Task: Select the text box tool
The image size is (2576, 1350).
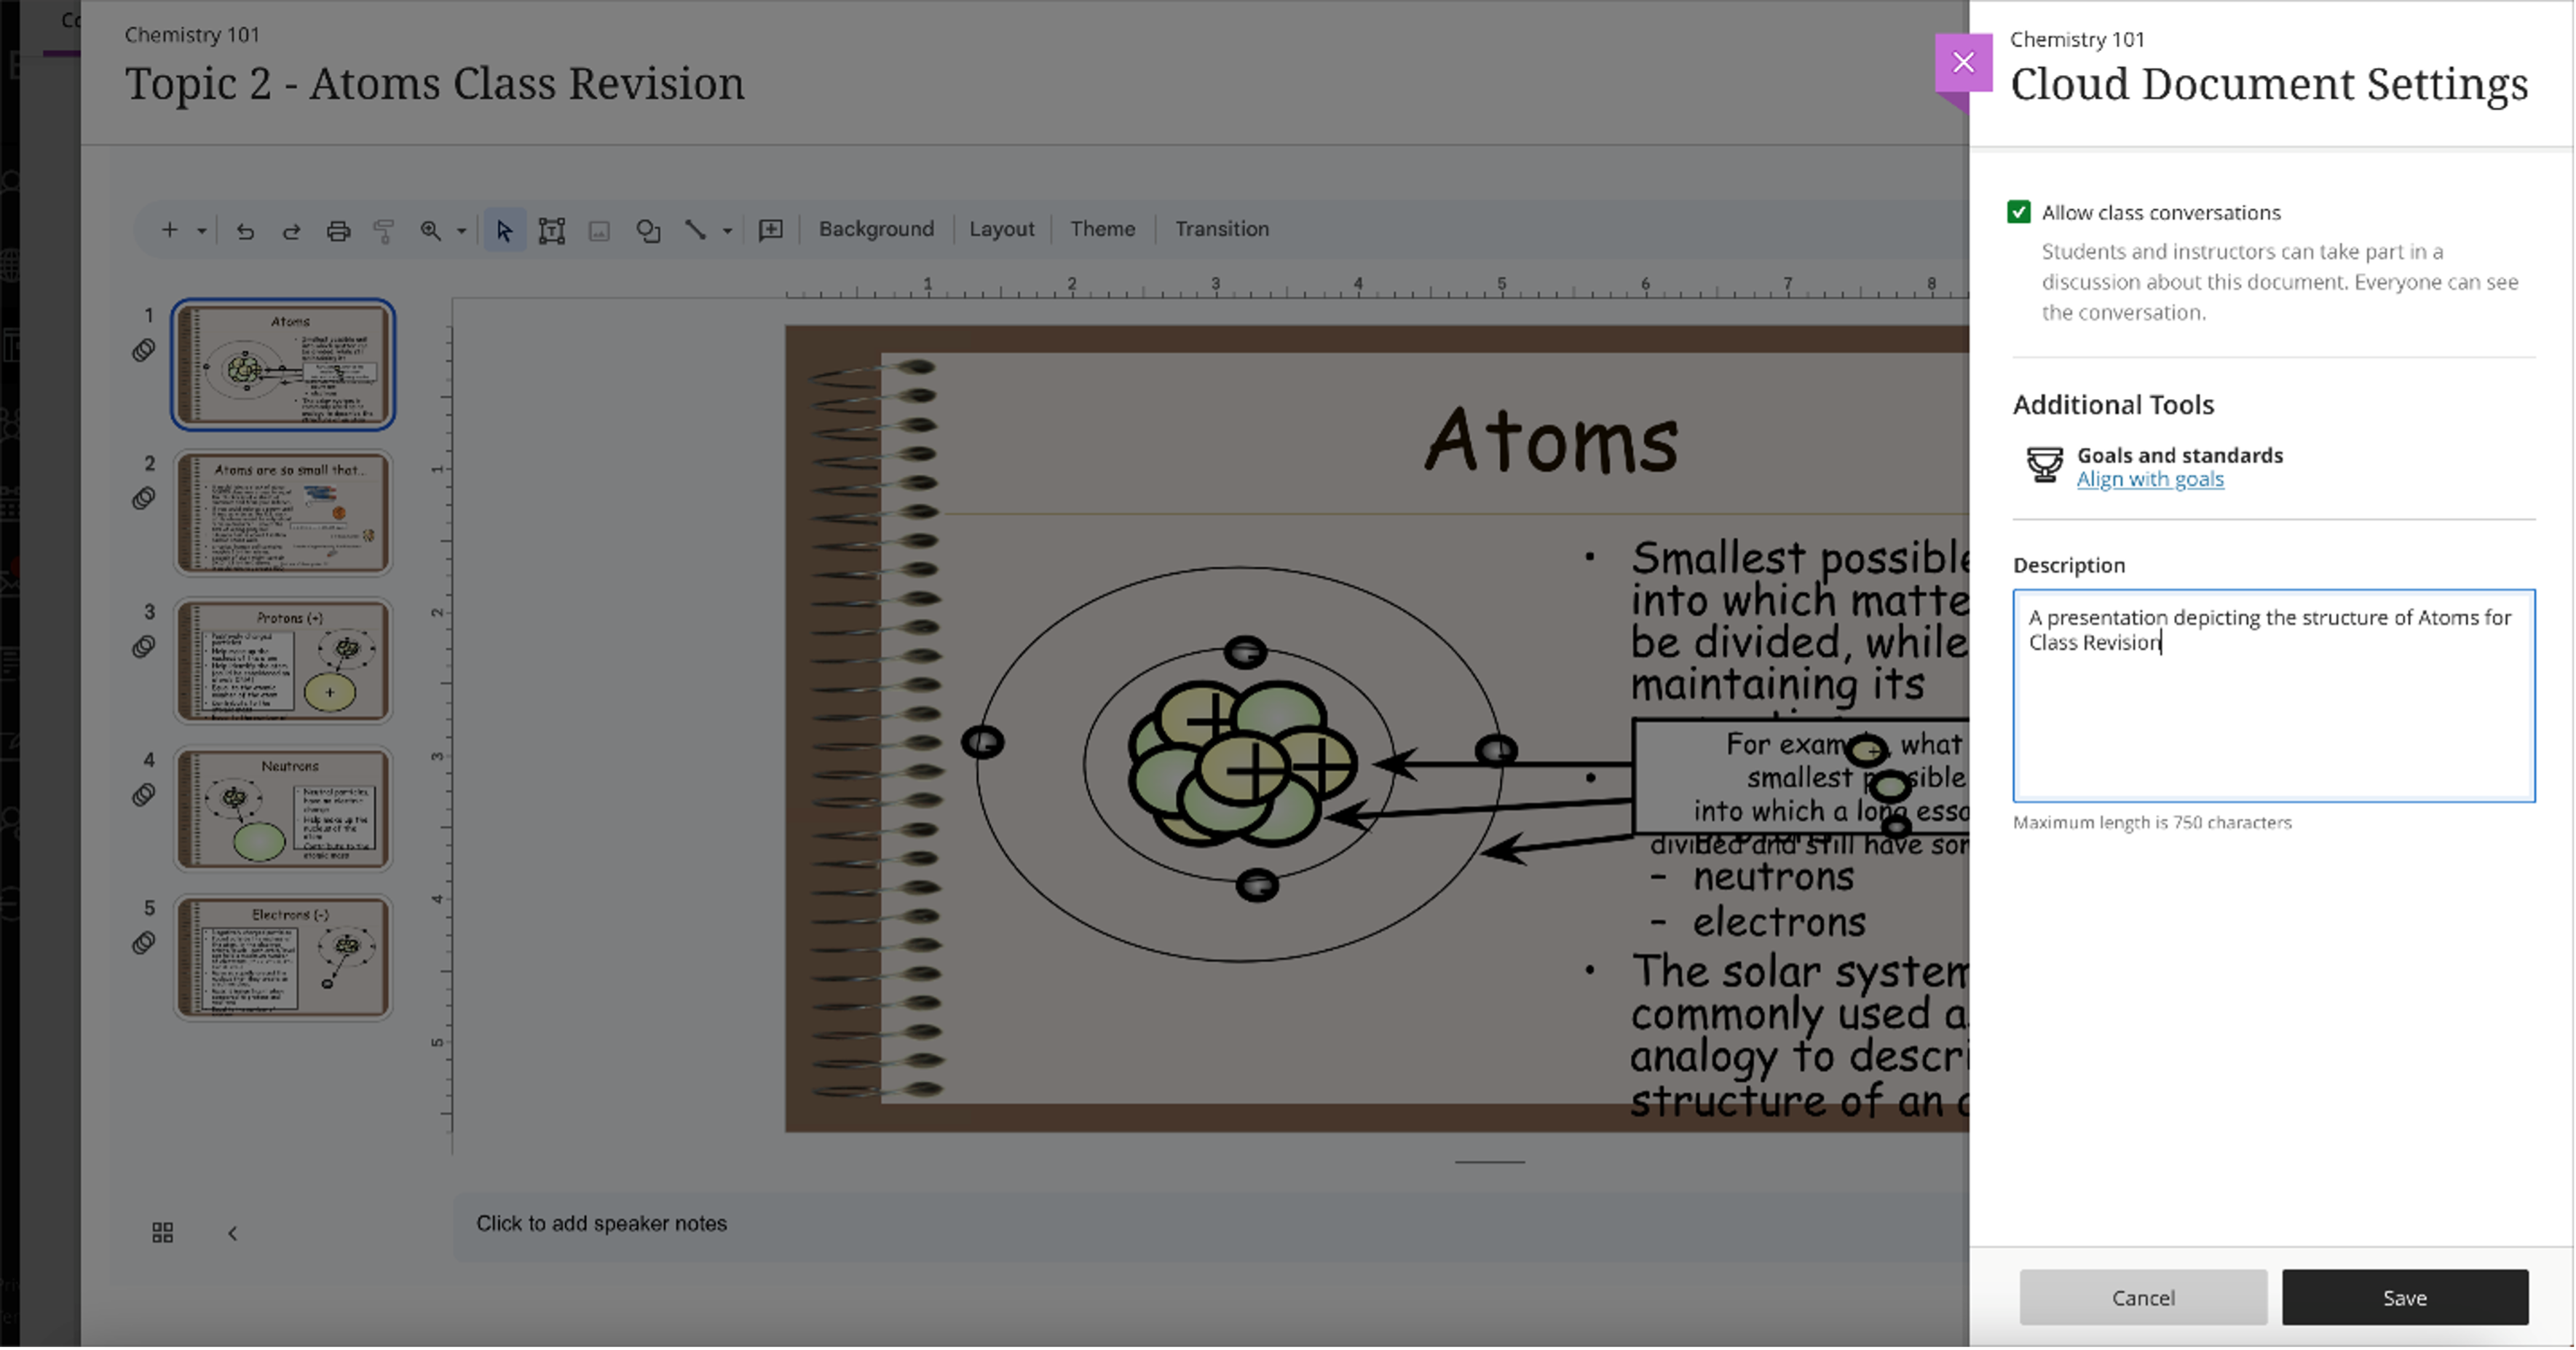Action: coord(551,231)
